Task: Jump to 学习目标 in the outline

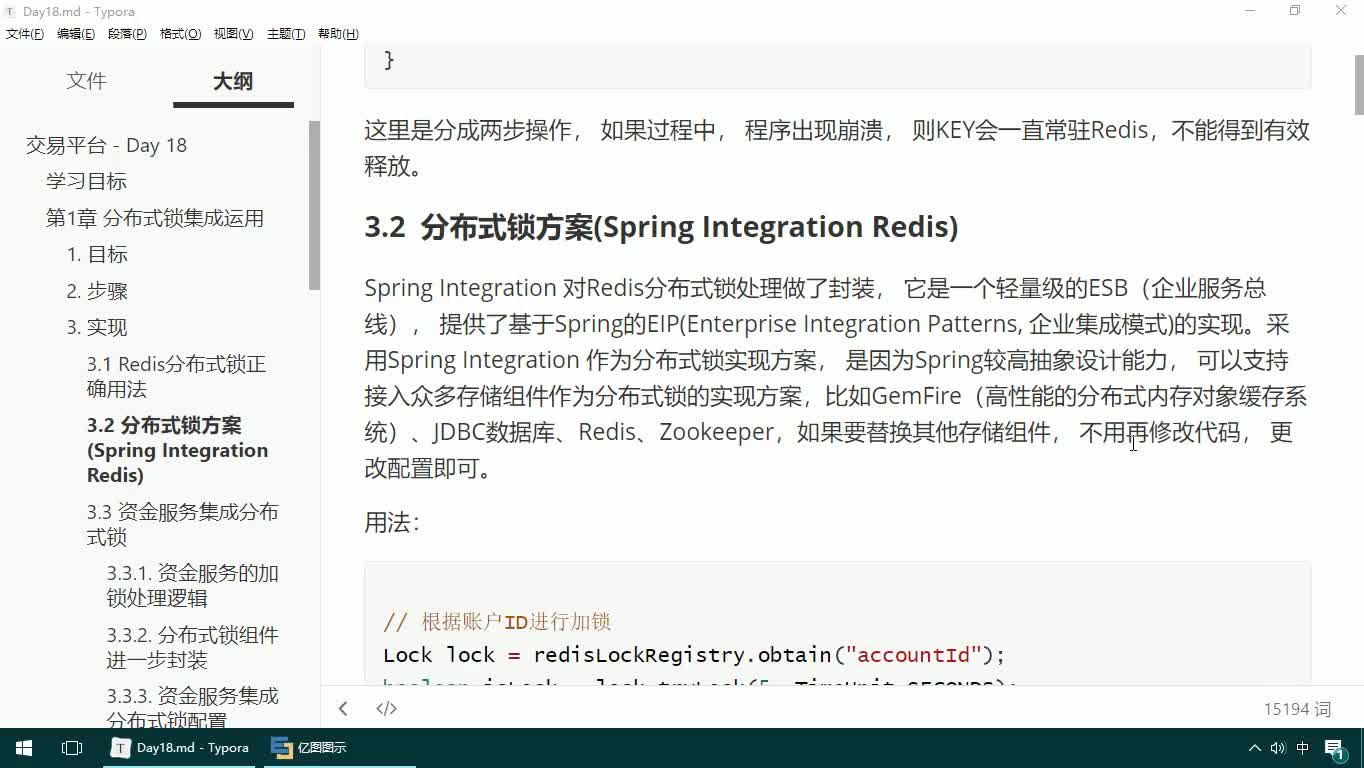Action: point(86,181)
